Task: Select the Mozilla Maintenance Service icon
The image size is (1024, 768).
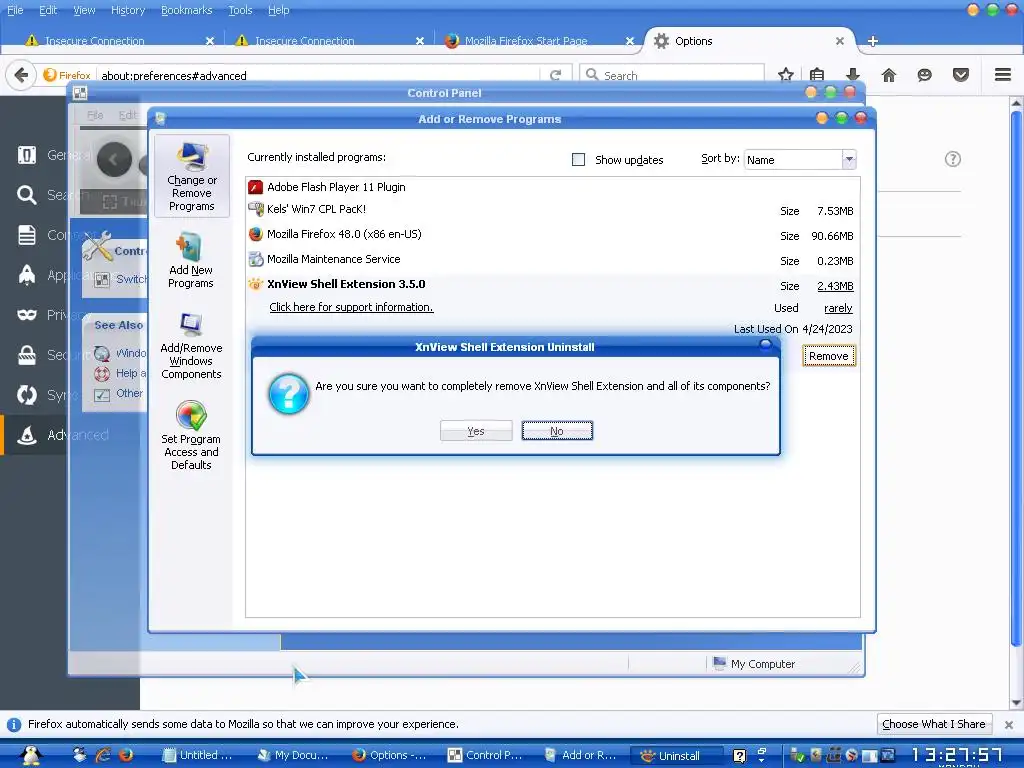Action: tap(255, 259)
